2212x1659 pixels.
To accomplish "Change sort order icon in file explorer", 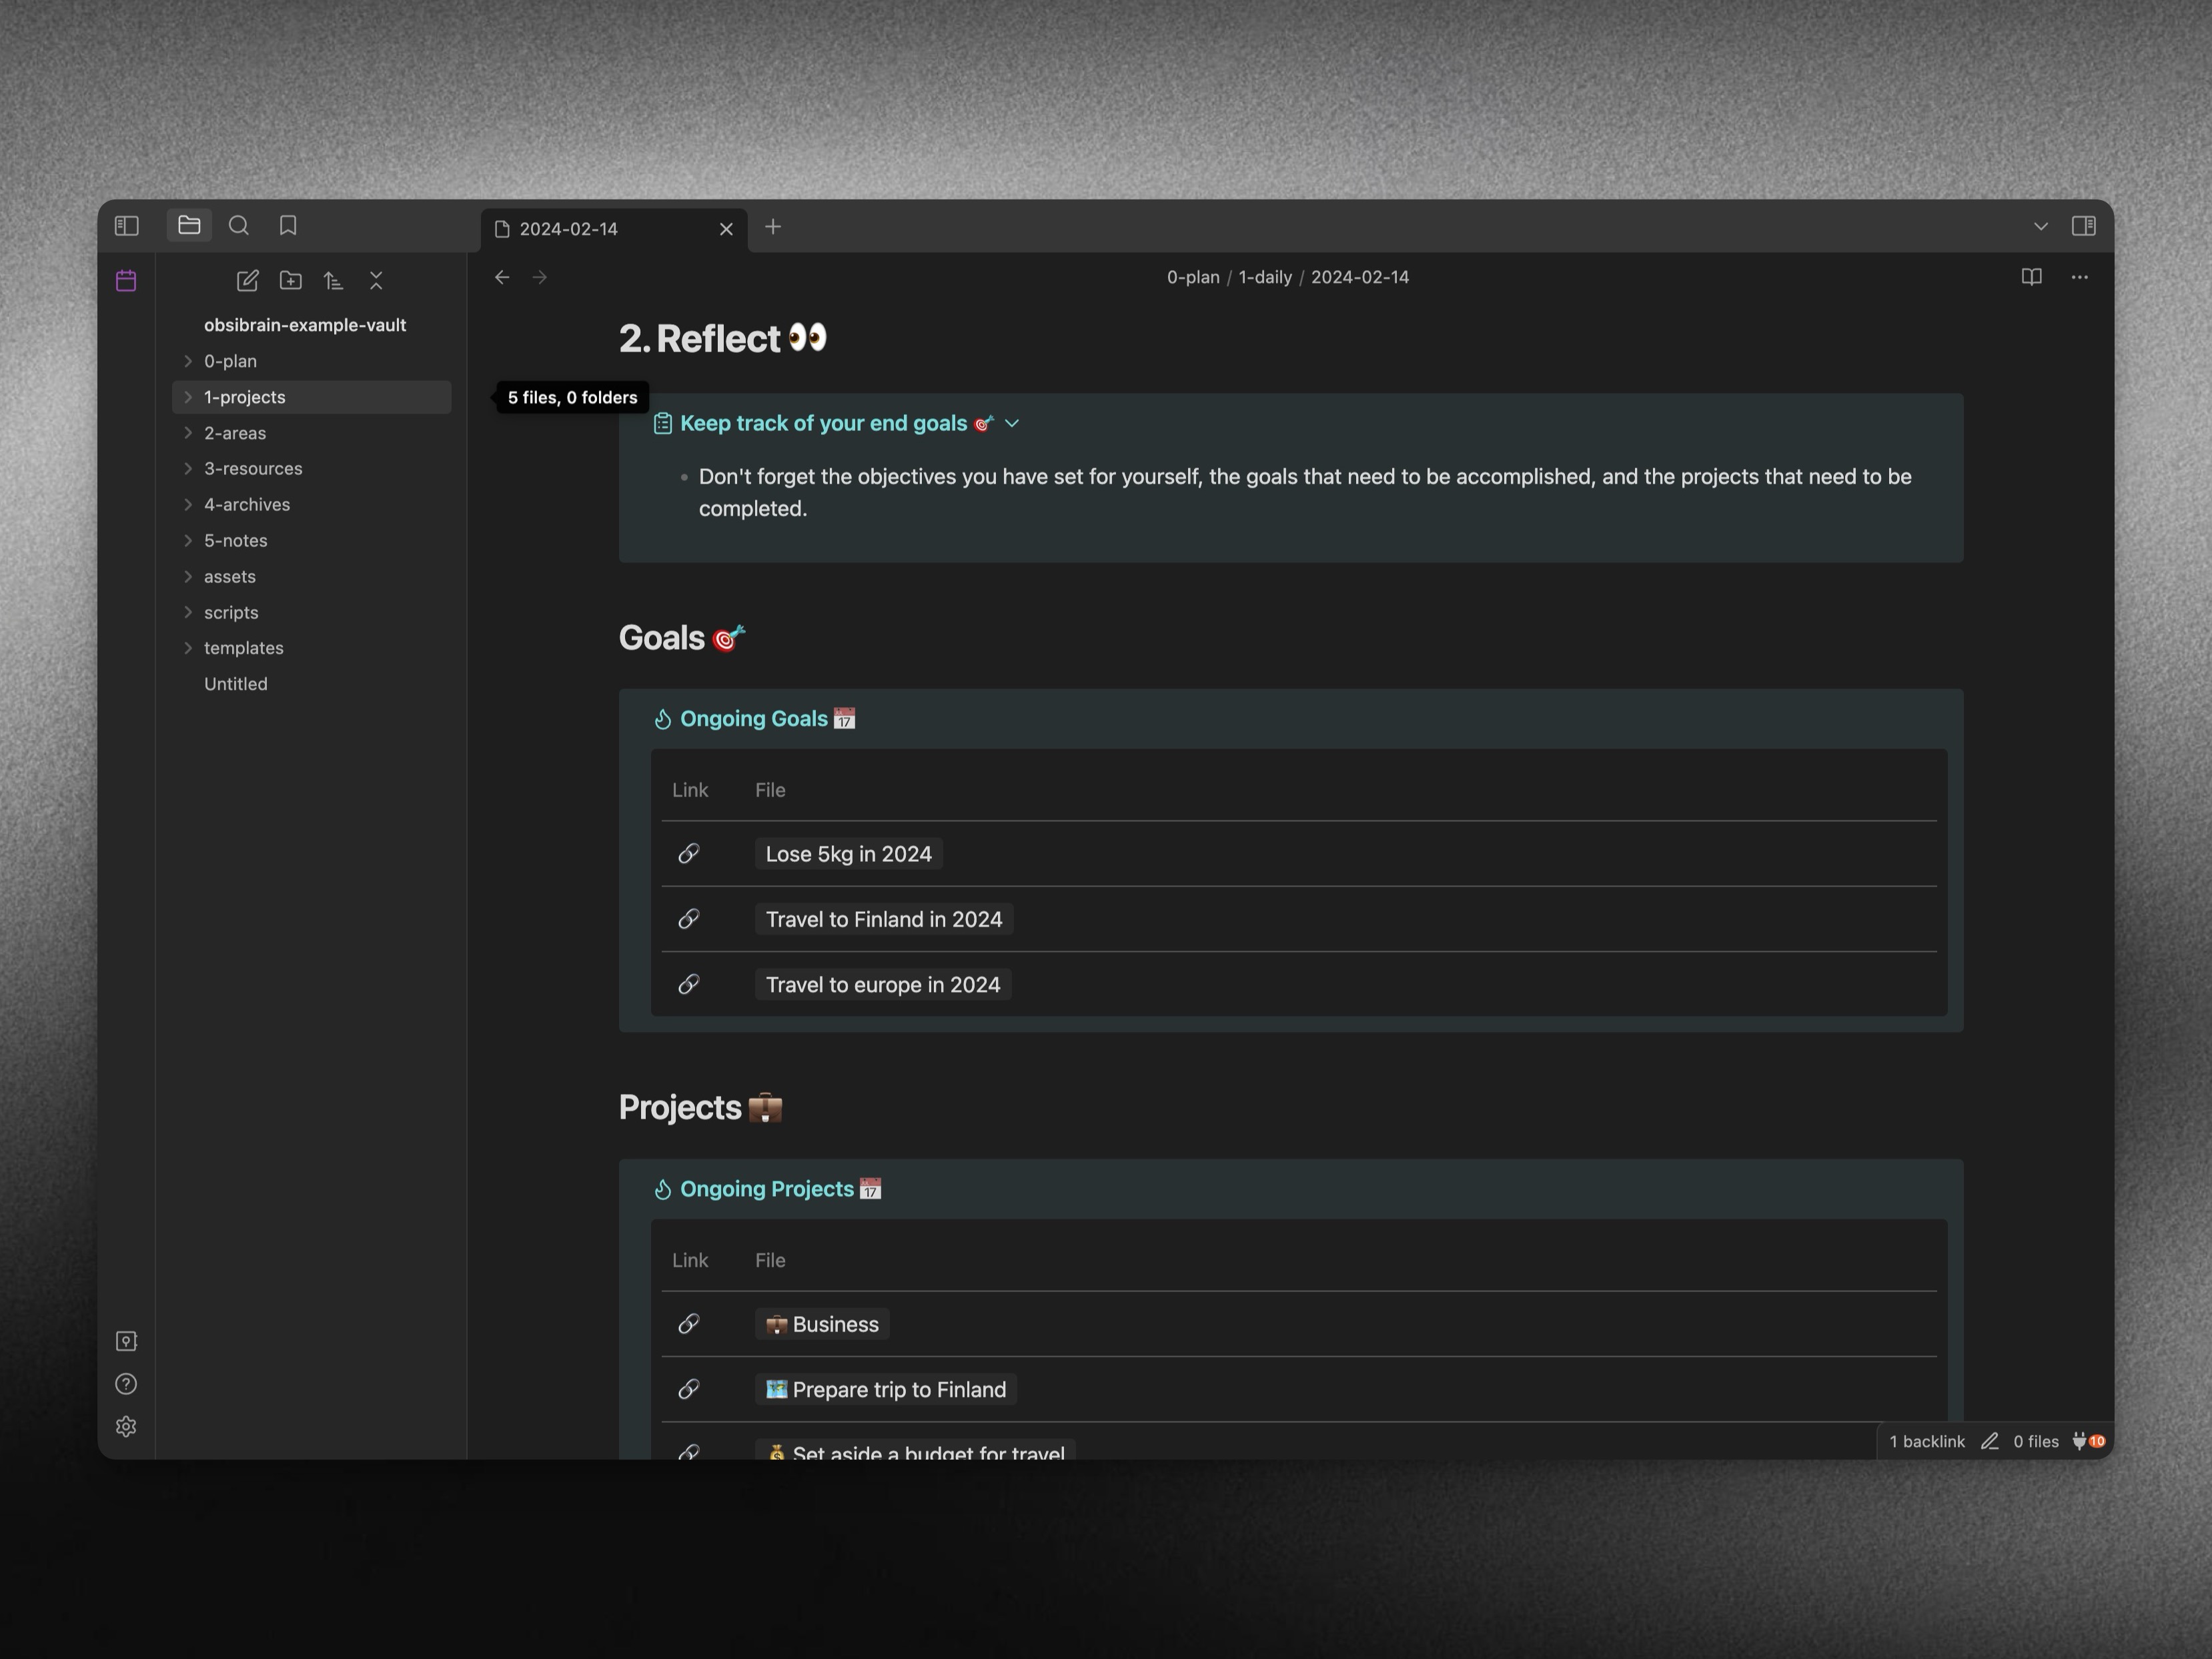I will [333, 281].
